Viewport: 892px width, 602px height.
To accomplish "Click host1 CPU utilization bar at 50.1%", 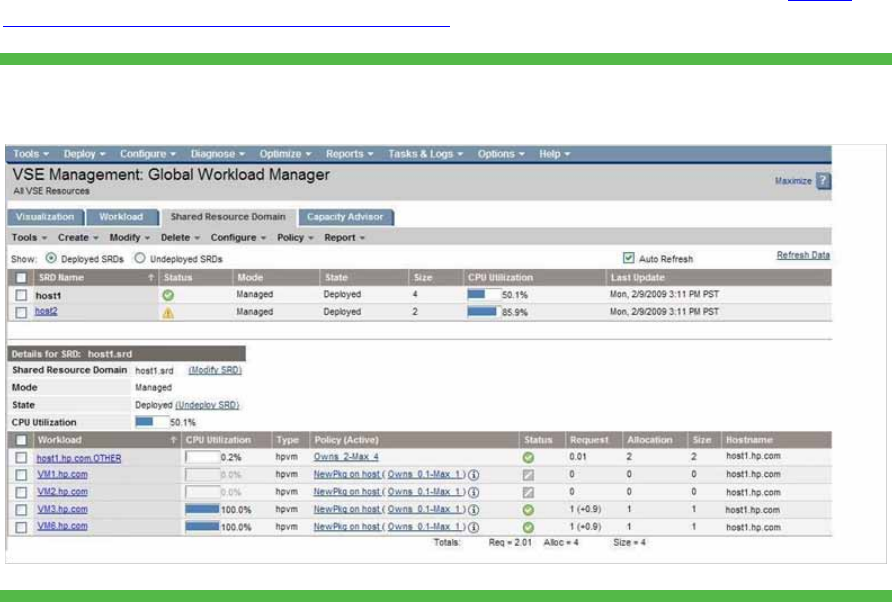I will (x=484, y=295).
